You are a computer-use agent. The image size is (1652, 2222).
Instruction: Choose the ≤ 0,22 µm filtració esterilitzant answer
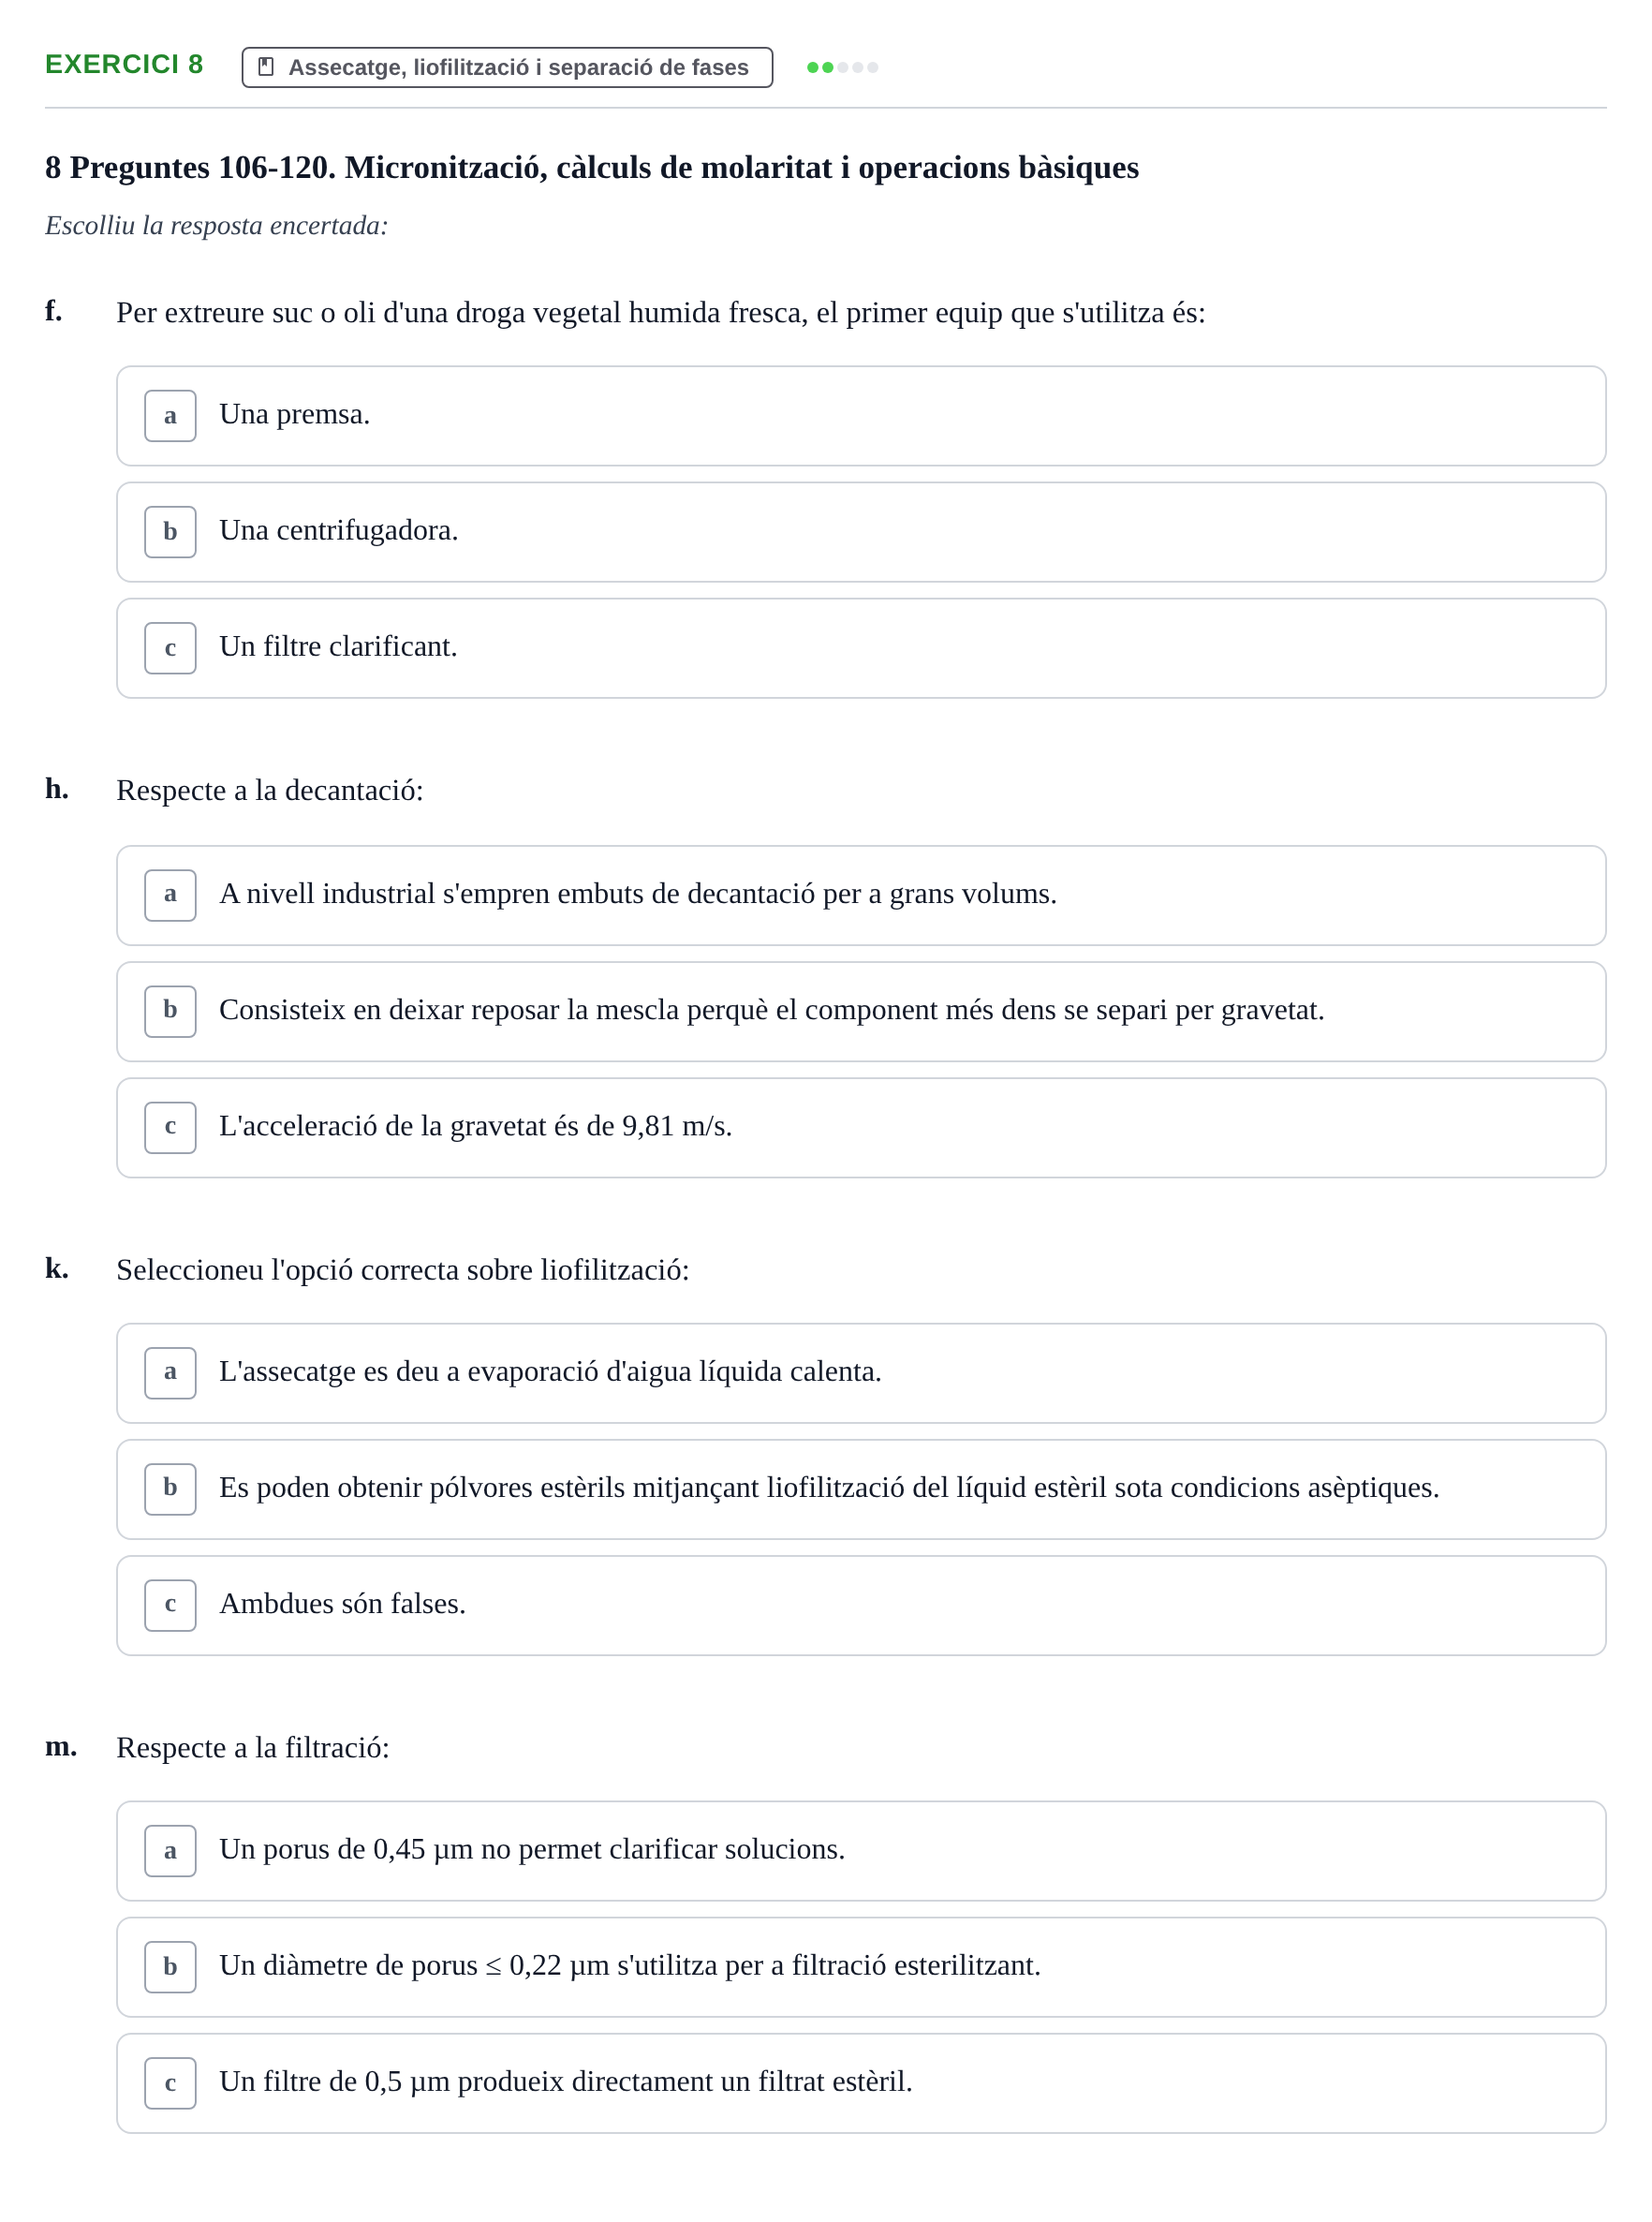click(x=861, y=1967)
